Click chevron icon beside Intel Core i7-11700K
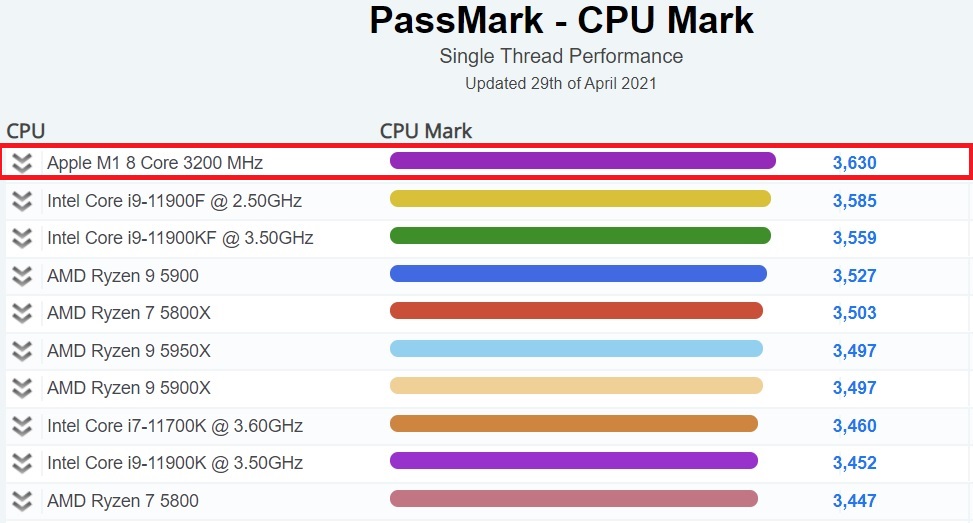 point(23,426)
